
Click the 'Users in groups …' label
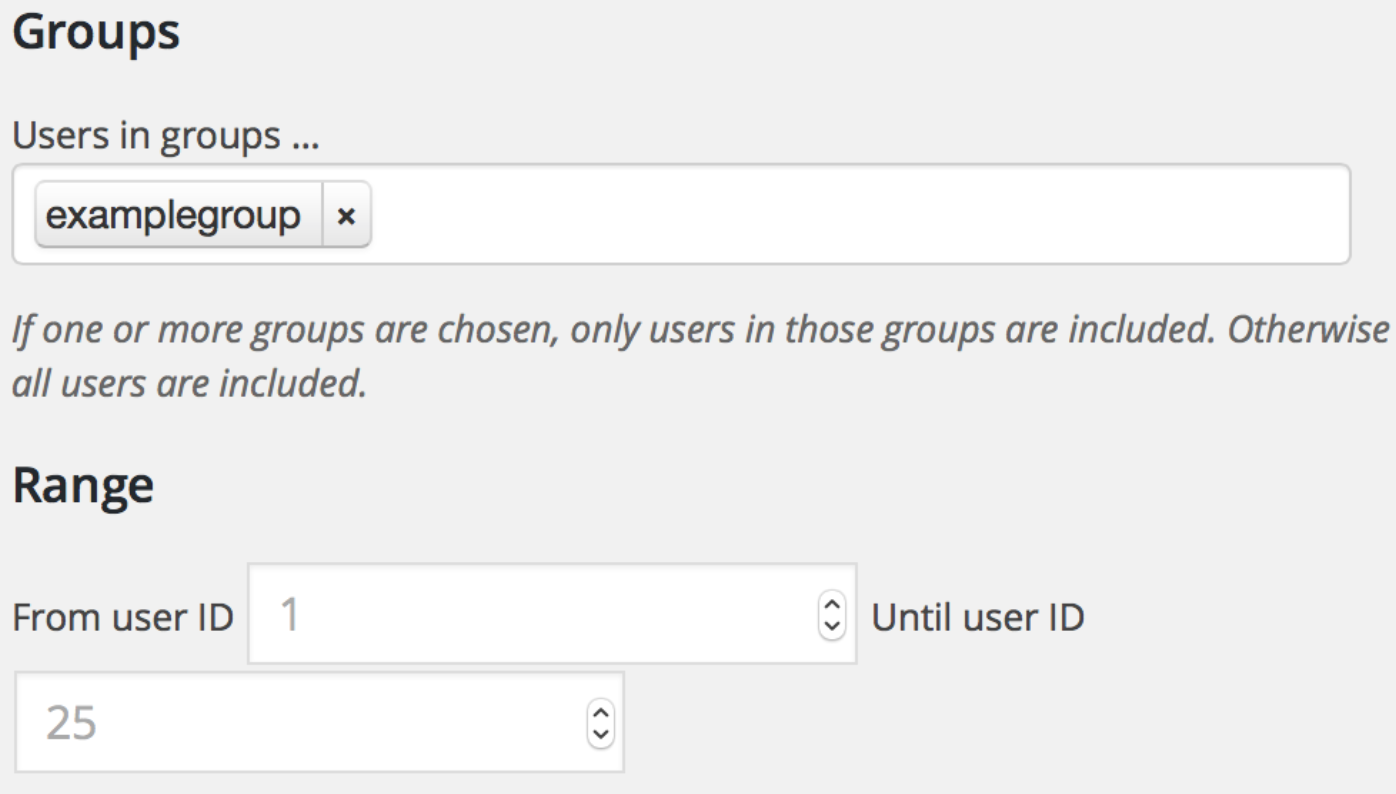click(165, 137)
